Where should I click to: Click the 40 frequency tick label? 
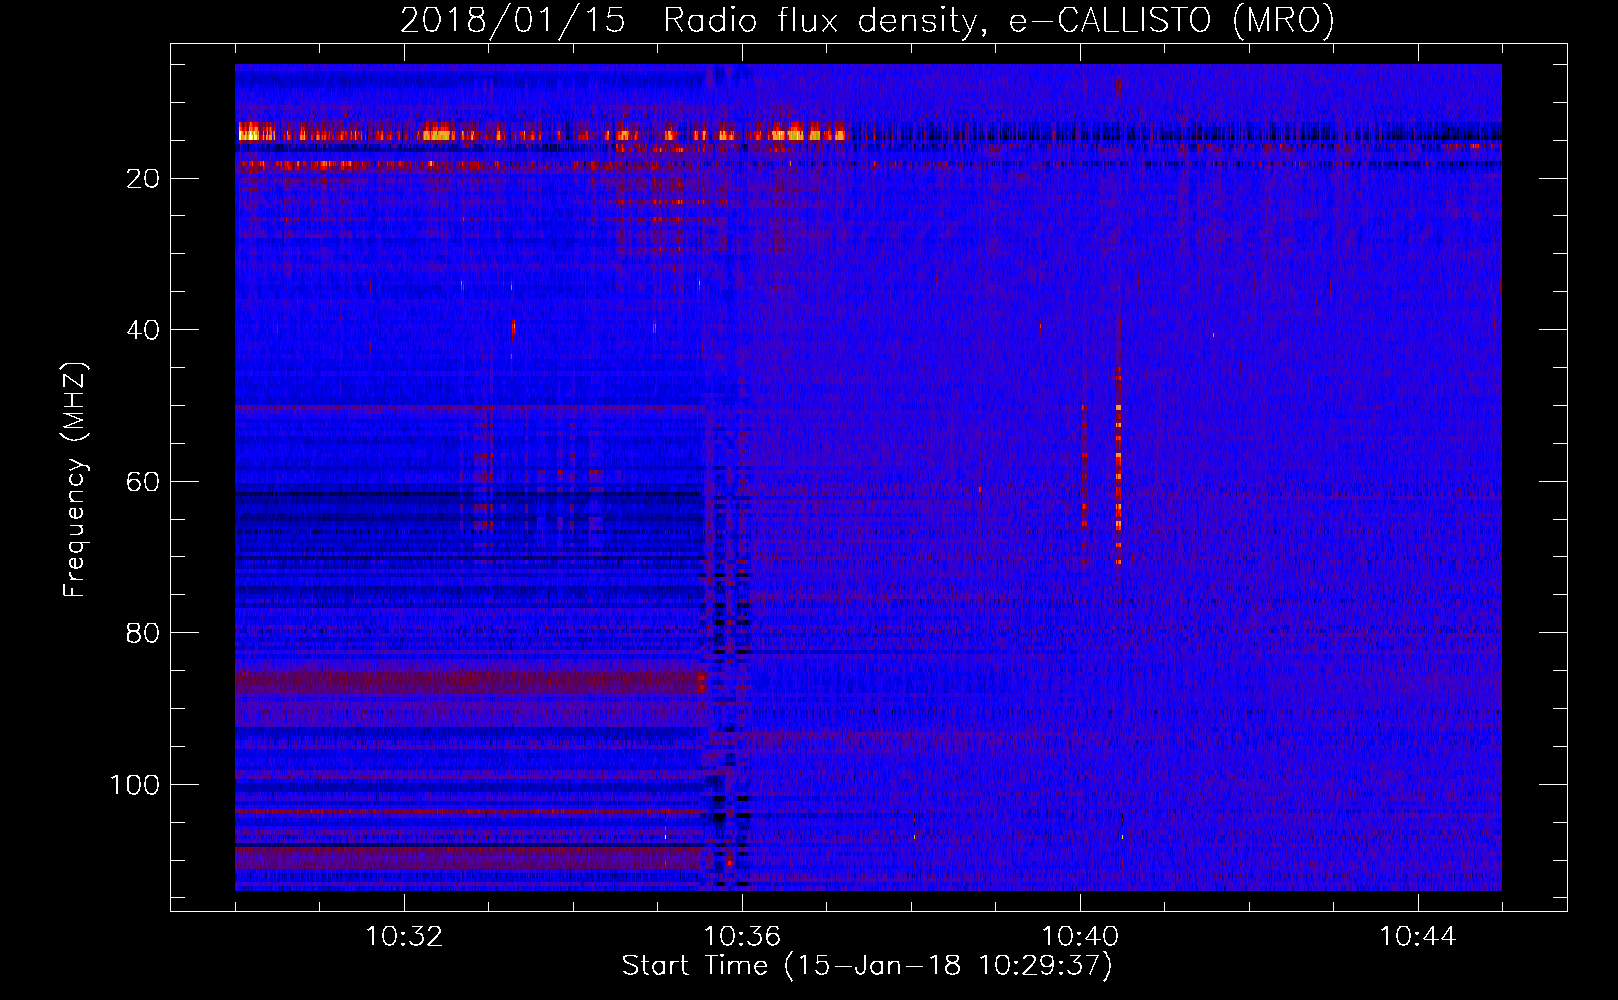pyautogui.click(x=144, y=330)
